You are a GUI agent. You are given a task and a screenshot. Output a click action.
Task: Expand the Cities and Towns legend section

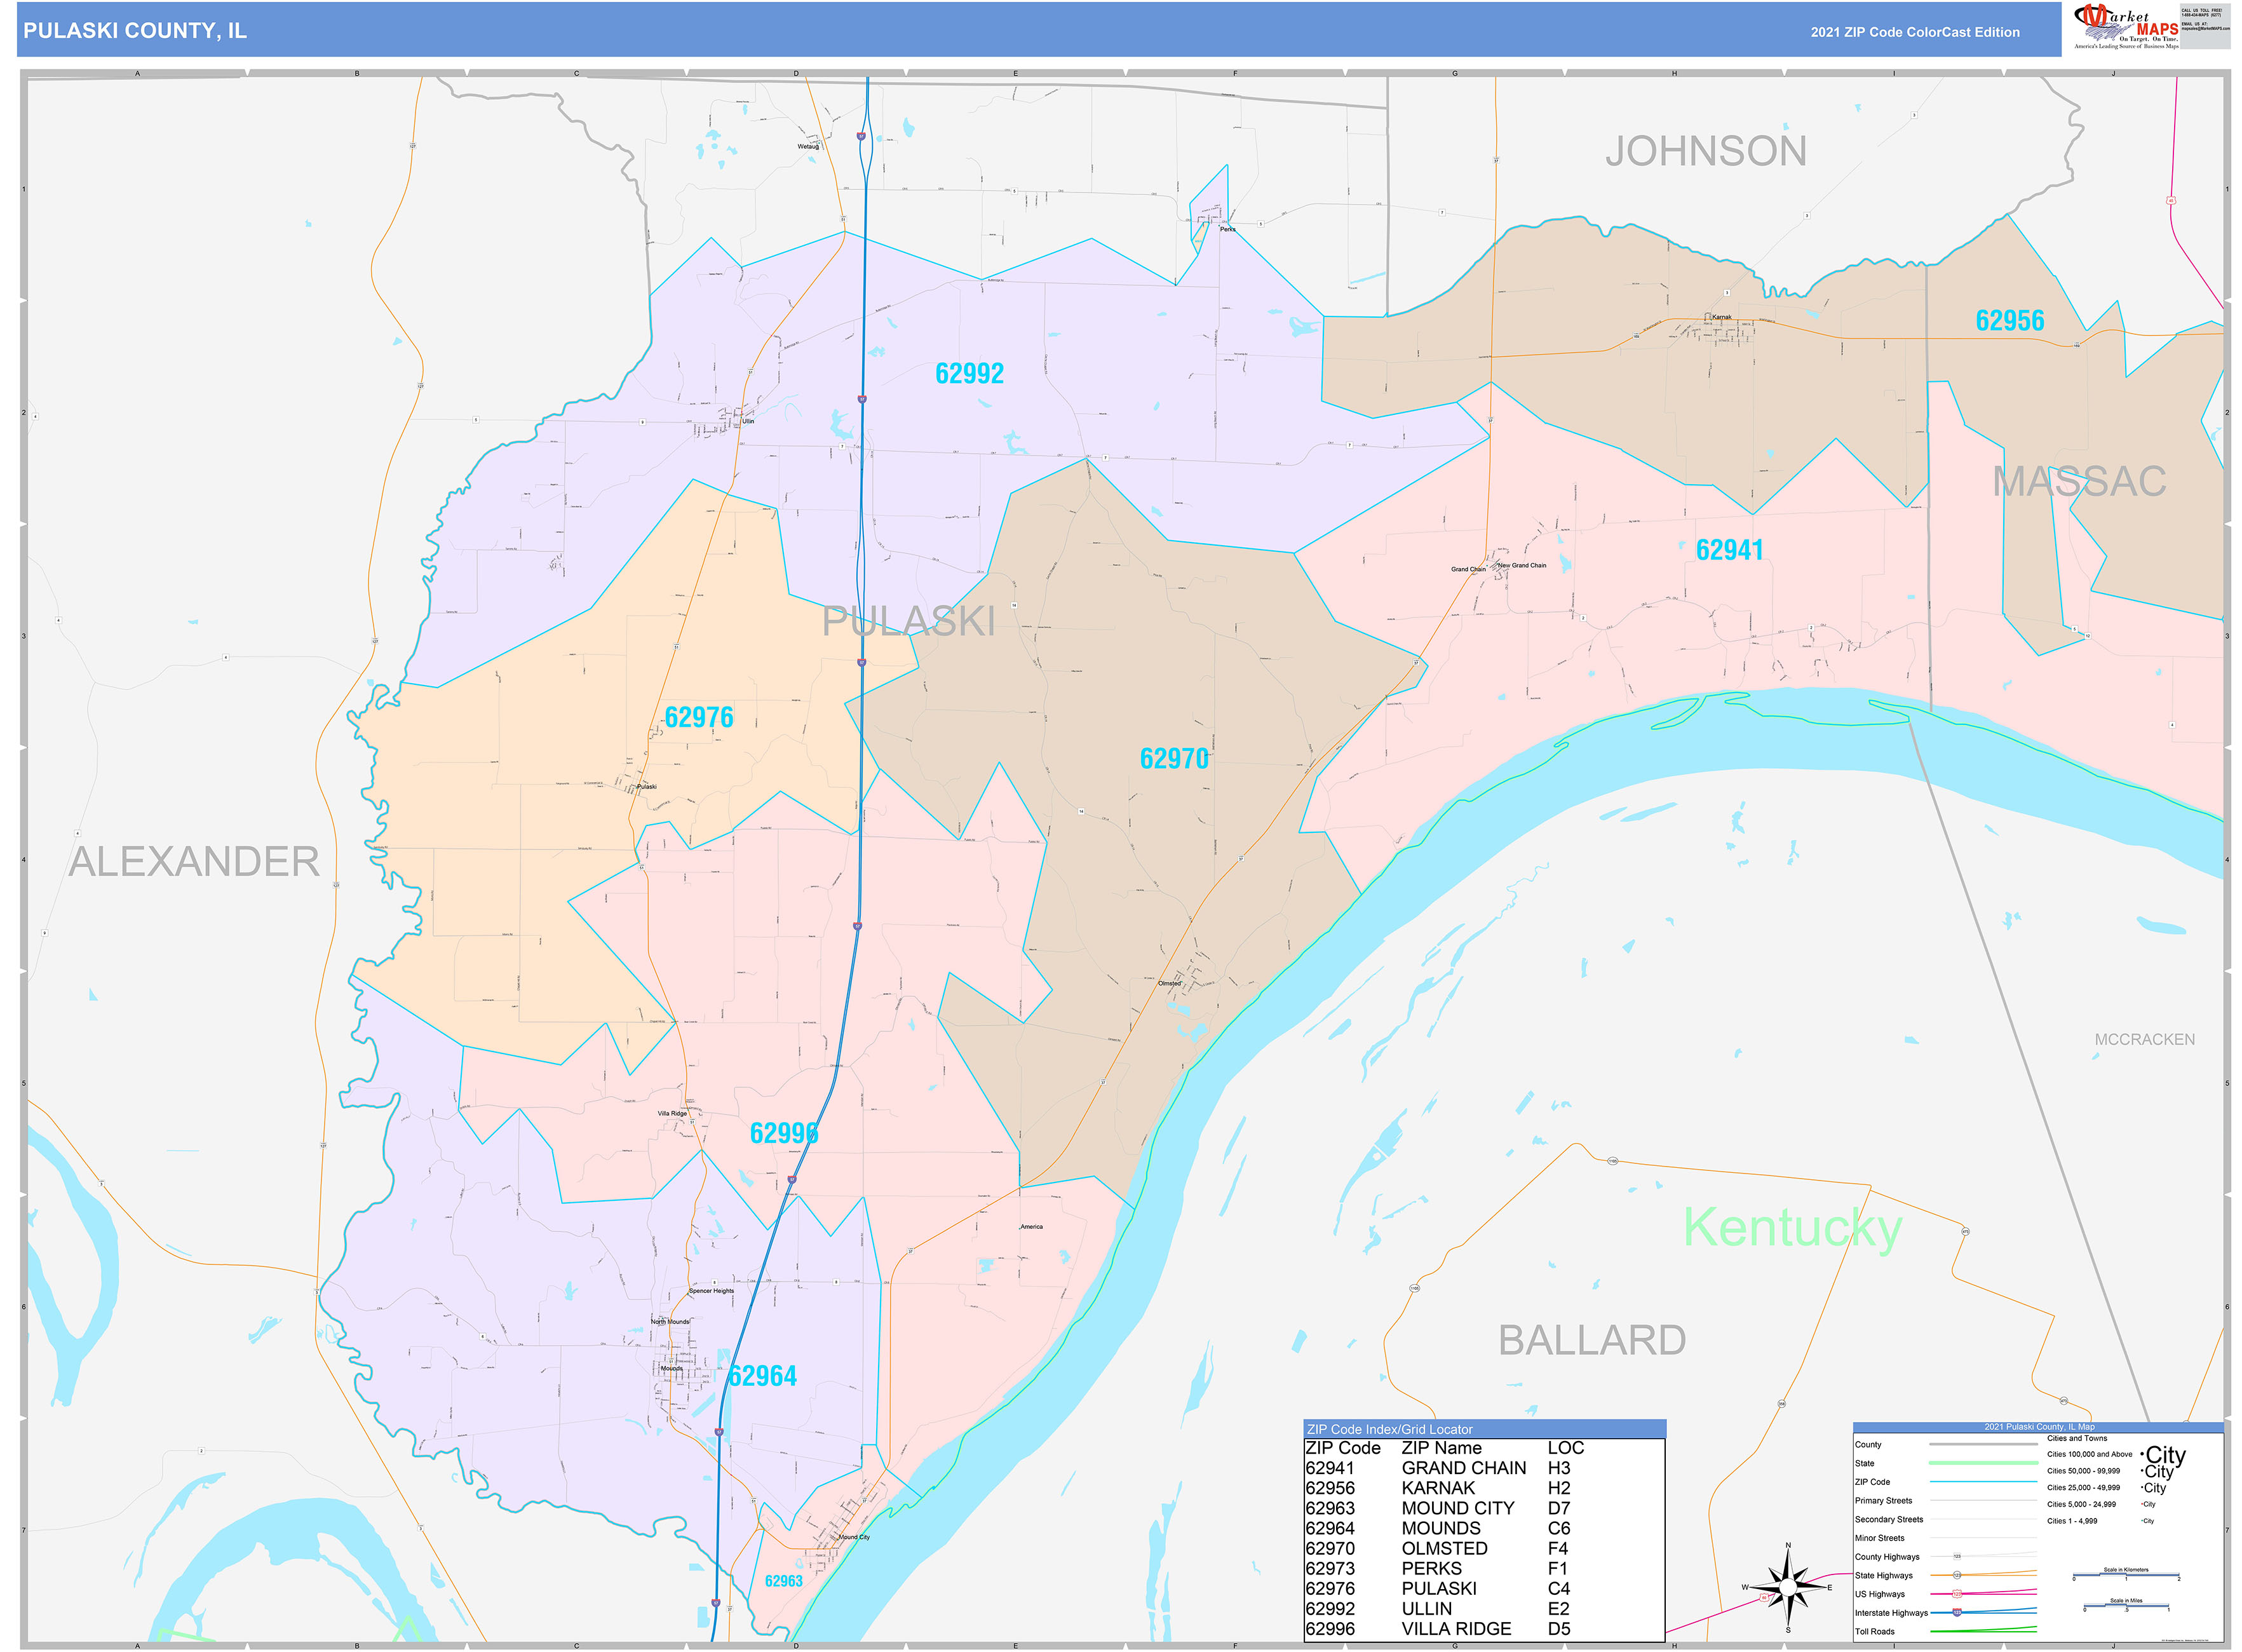[2077, 1438]
